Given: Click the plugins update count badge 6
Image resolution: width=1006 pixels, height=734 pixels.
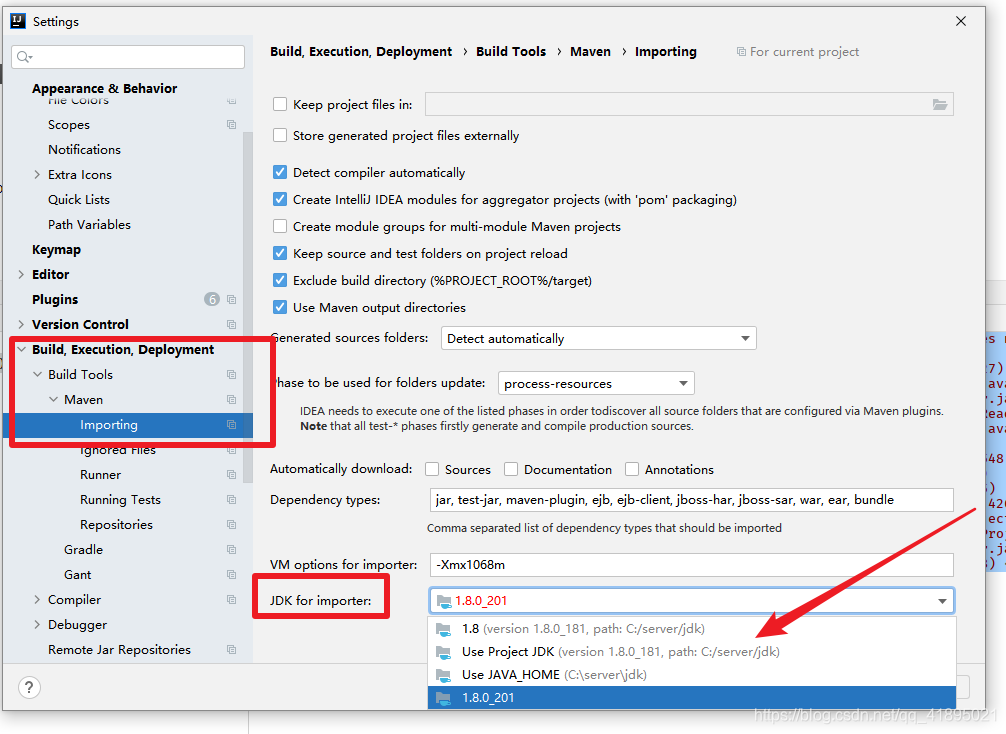Looking at the screenshot, I should click(212, 299).
